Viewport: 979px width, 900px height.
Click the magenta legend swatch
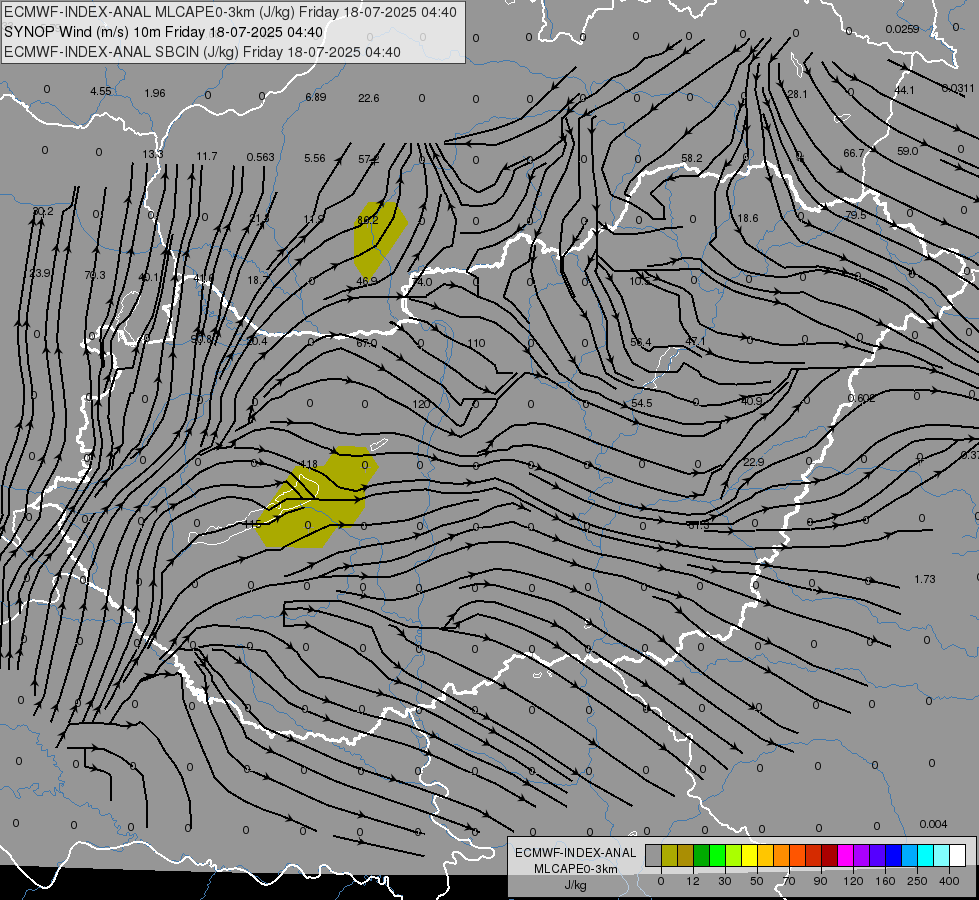(845, 856)
